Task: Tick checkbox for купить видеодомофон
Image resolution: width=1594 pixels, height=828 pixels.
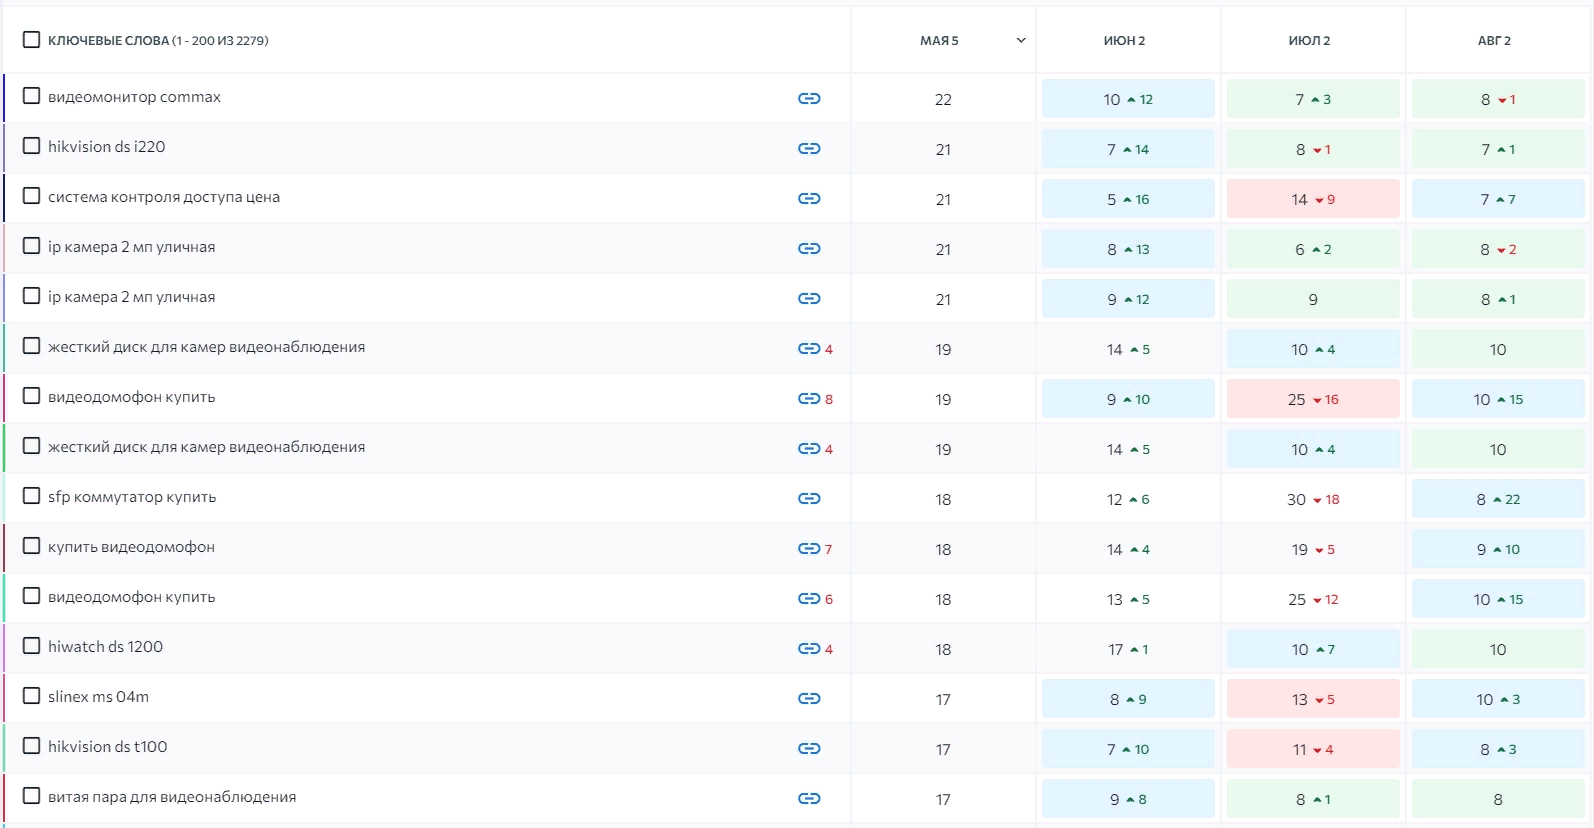Action: coord(32,546)
